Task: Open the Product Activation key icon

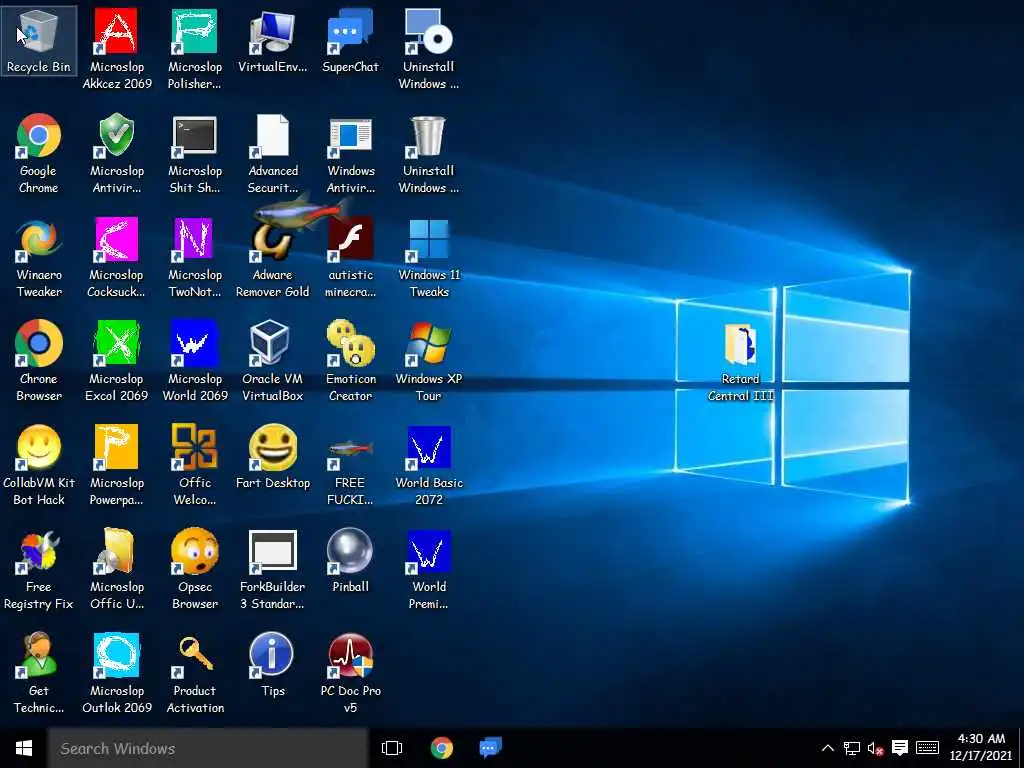Action: pyautogui.click(x=195, y=673)
